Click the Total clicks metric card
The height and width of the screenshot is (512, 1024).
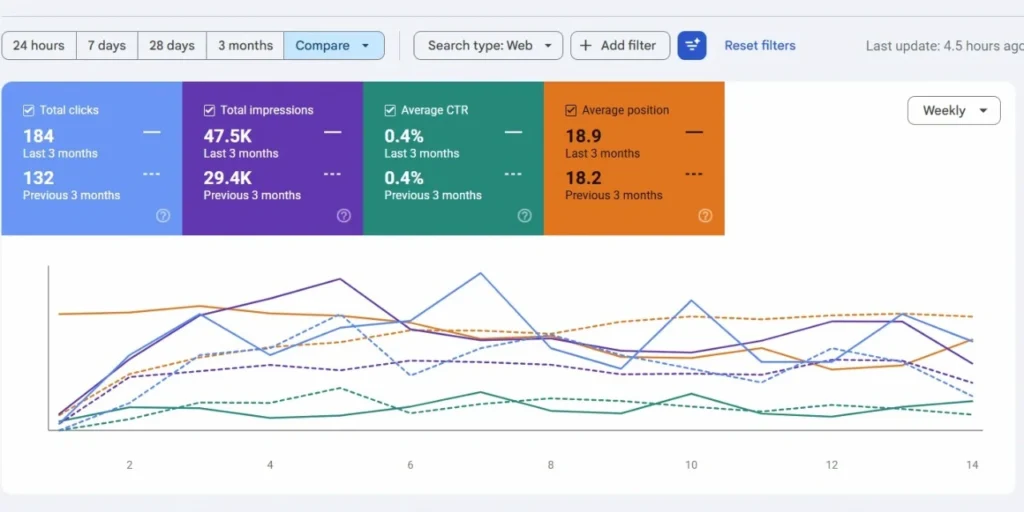91,158
